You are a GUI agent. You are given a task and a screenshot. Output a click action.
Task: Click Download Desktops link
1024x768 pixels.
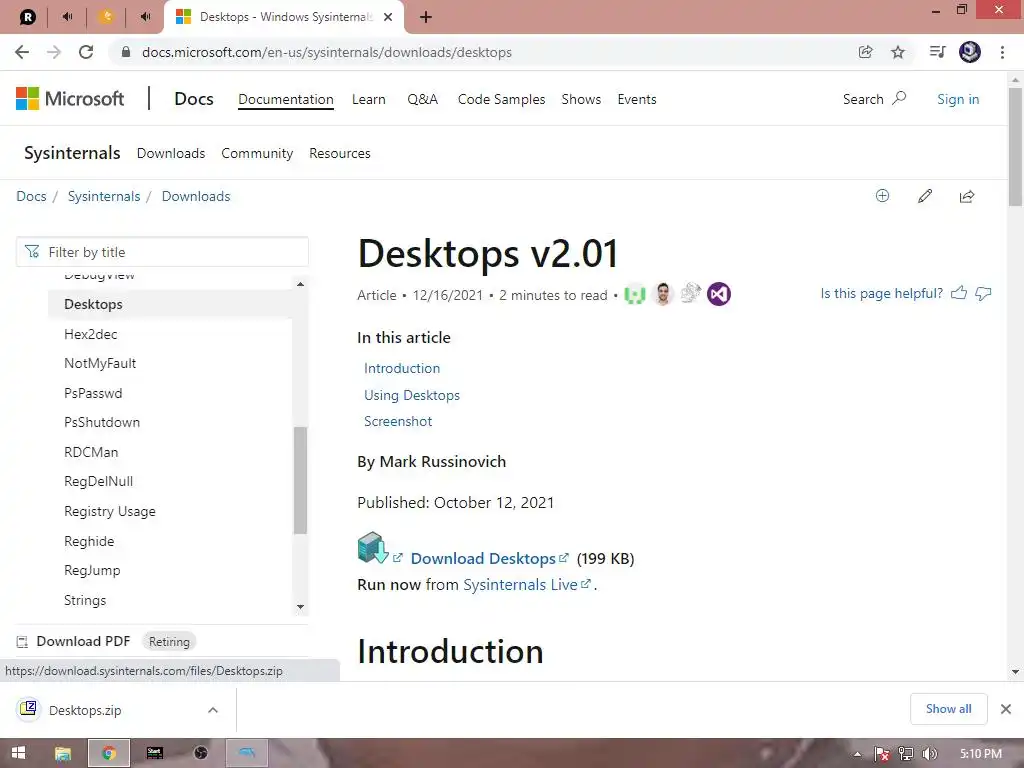(489, 558)
